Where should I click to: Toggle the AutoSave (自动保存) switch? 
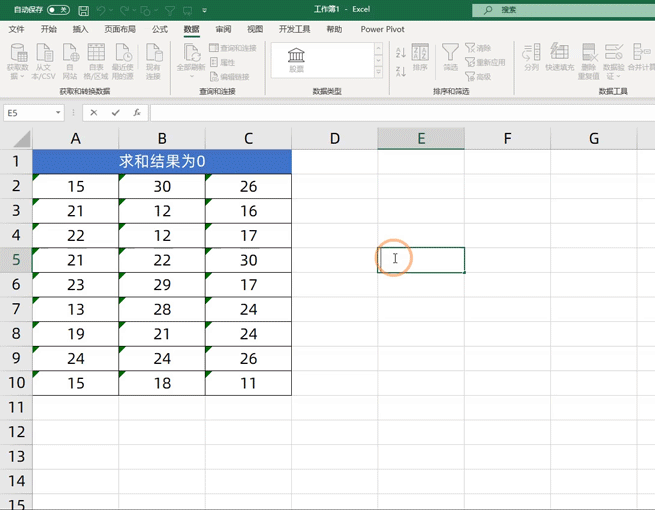click(58, 10)
